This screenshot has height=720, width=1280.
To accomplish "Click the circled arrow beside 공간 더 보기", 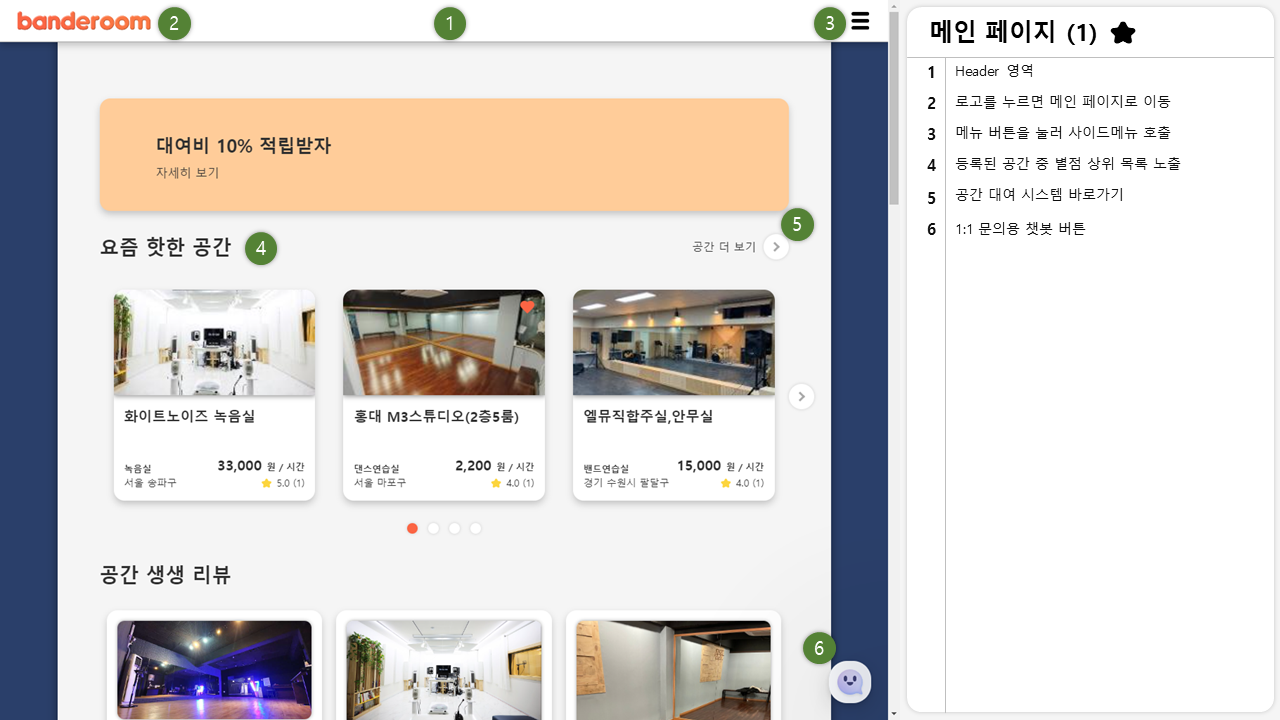I will pos(776,246).
